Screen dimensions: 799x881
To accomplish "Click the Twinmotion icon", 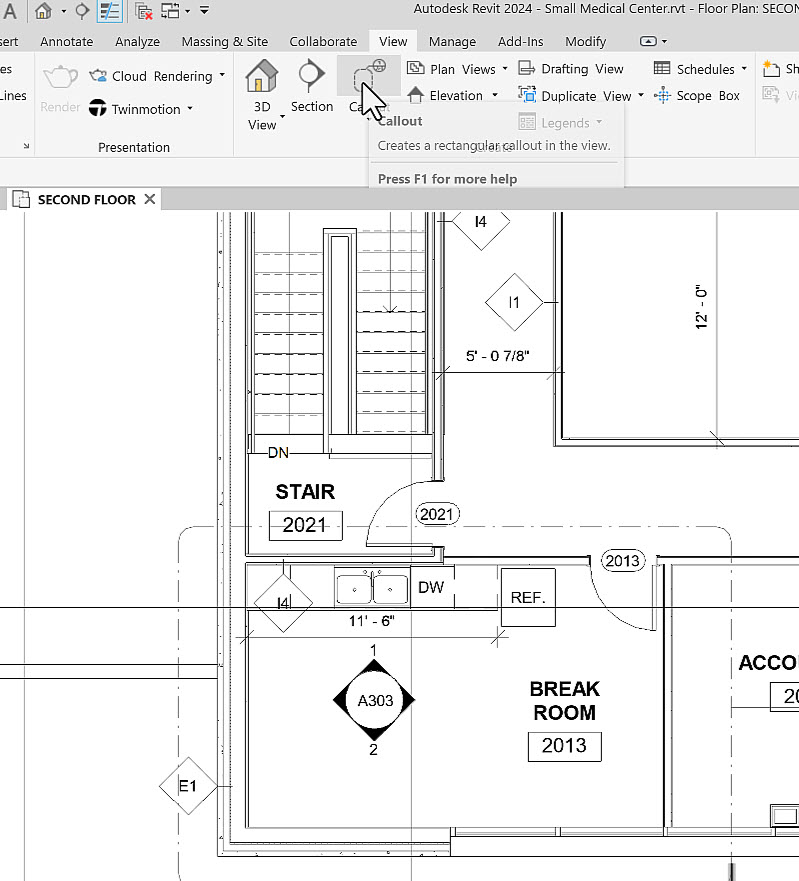I will (x=98, y=108).
